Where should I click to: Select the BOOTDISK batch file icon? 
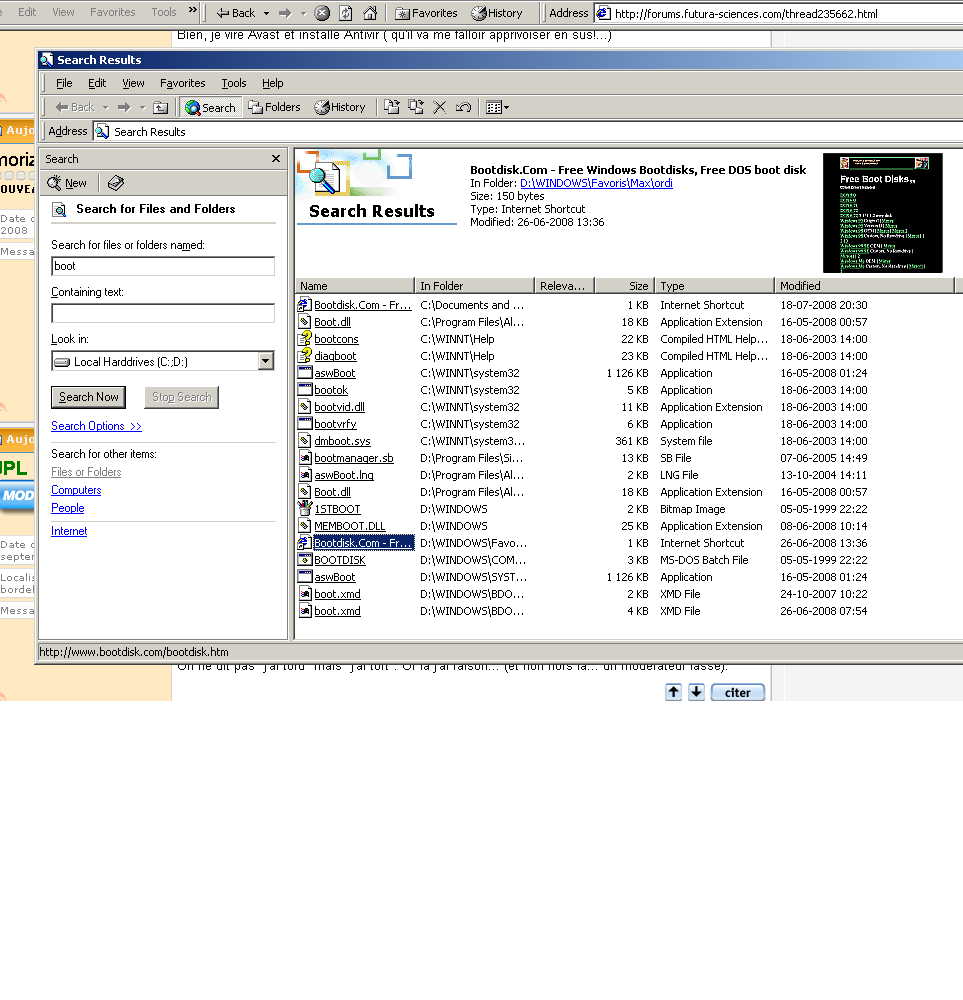click(x=305, y=560)
